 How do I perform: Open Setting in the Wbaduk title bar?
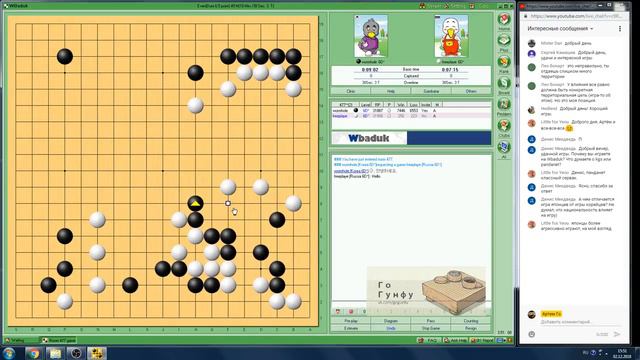(455, 6)
